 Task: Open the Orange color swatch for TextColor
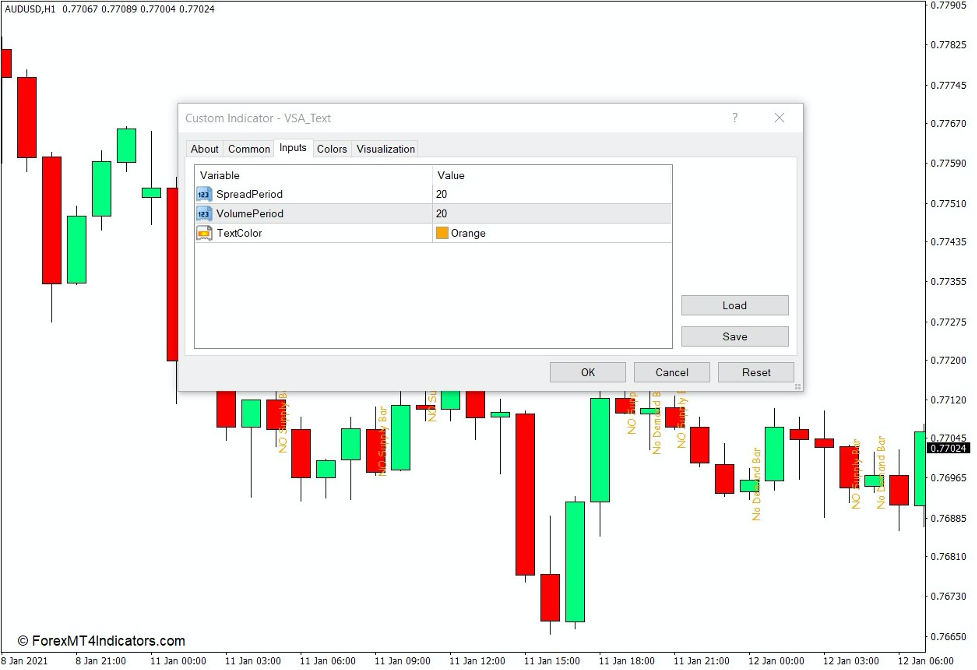coord(441,233)
